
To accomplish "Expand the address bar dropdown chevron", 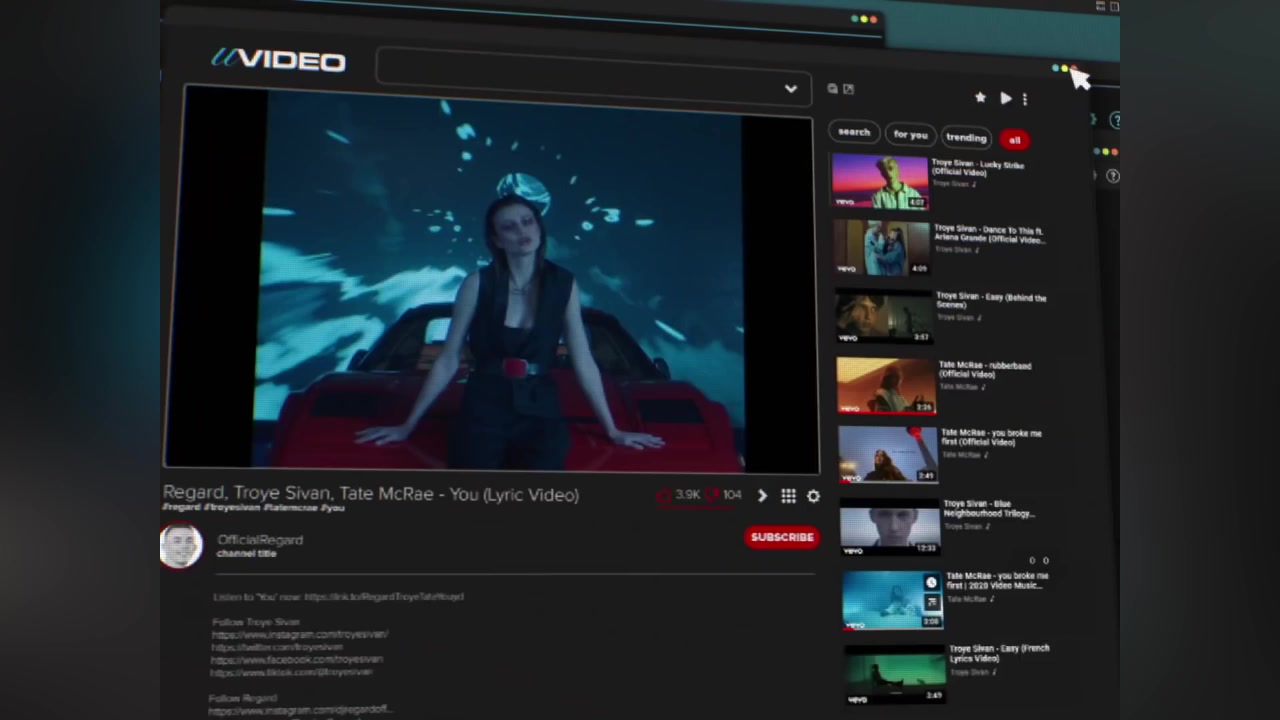I will click(790, 89).
